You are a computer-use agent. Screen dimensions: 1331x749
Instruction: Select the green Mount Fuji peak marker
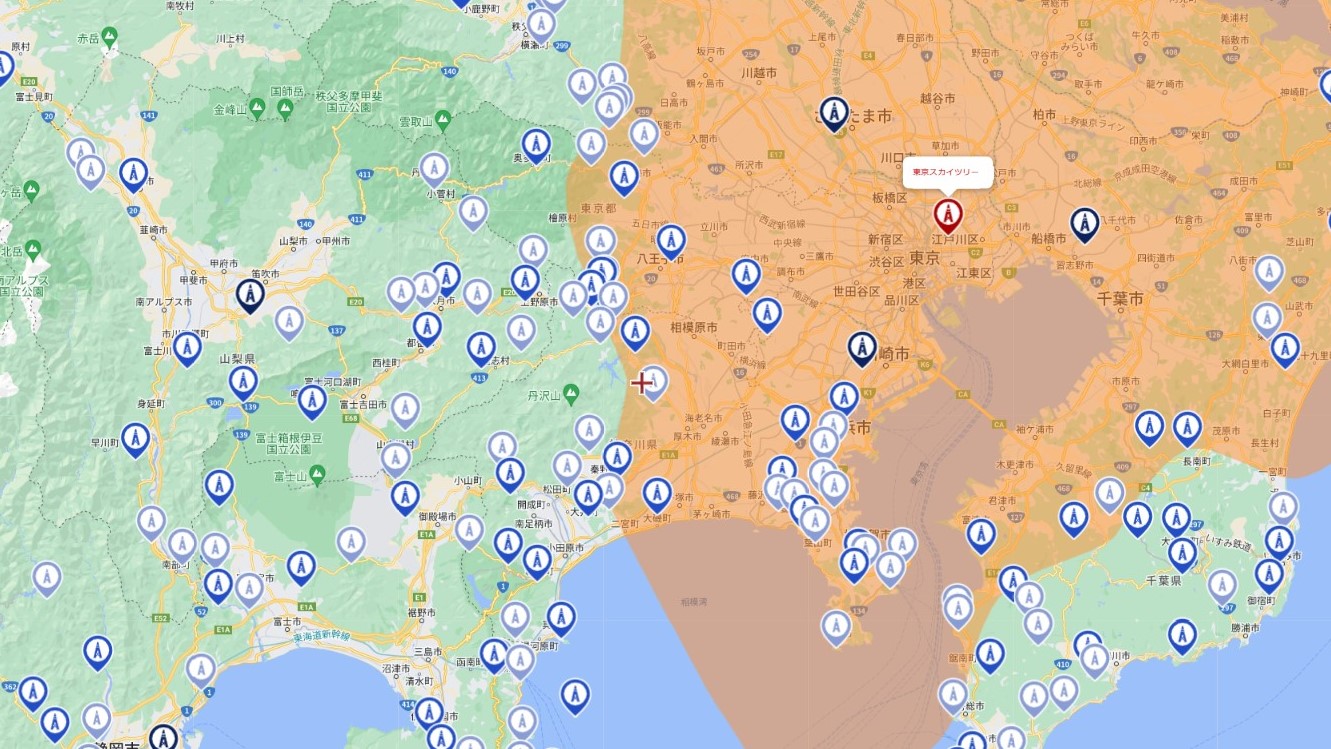click(x=317, y=474)
